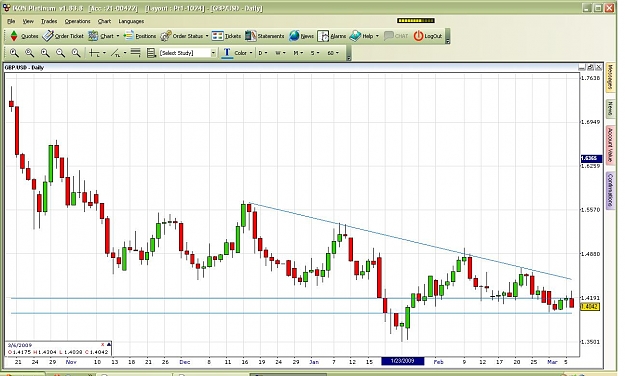625x376 pixels.
Task: Open the Confirmations side tab
Action: coord(610,190)
